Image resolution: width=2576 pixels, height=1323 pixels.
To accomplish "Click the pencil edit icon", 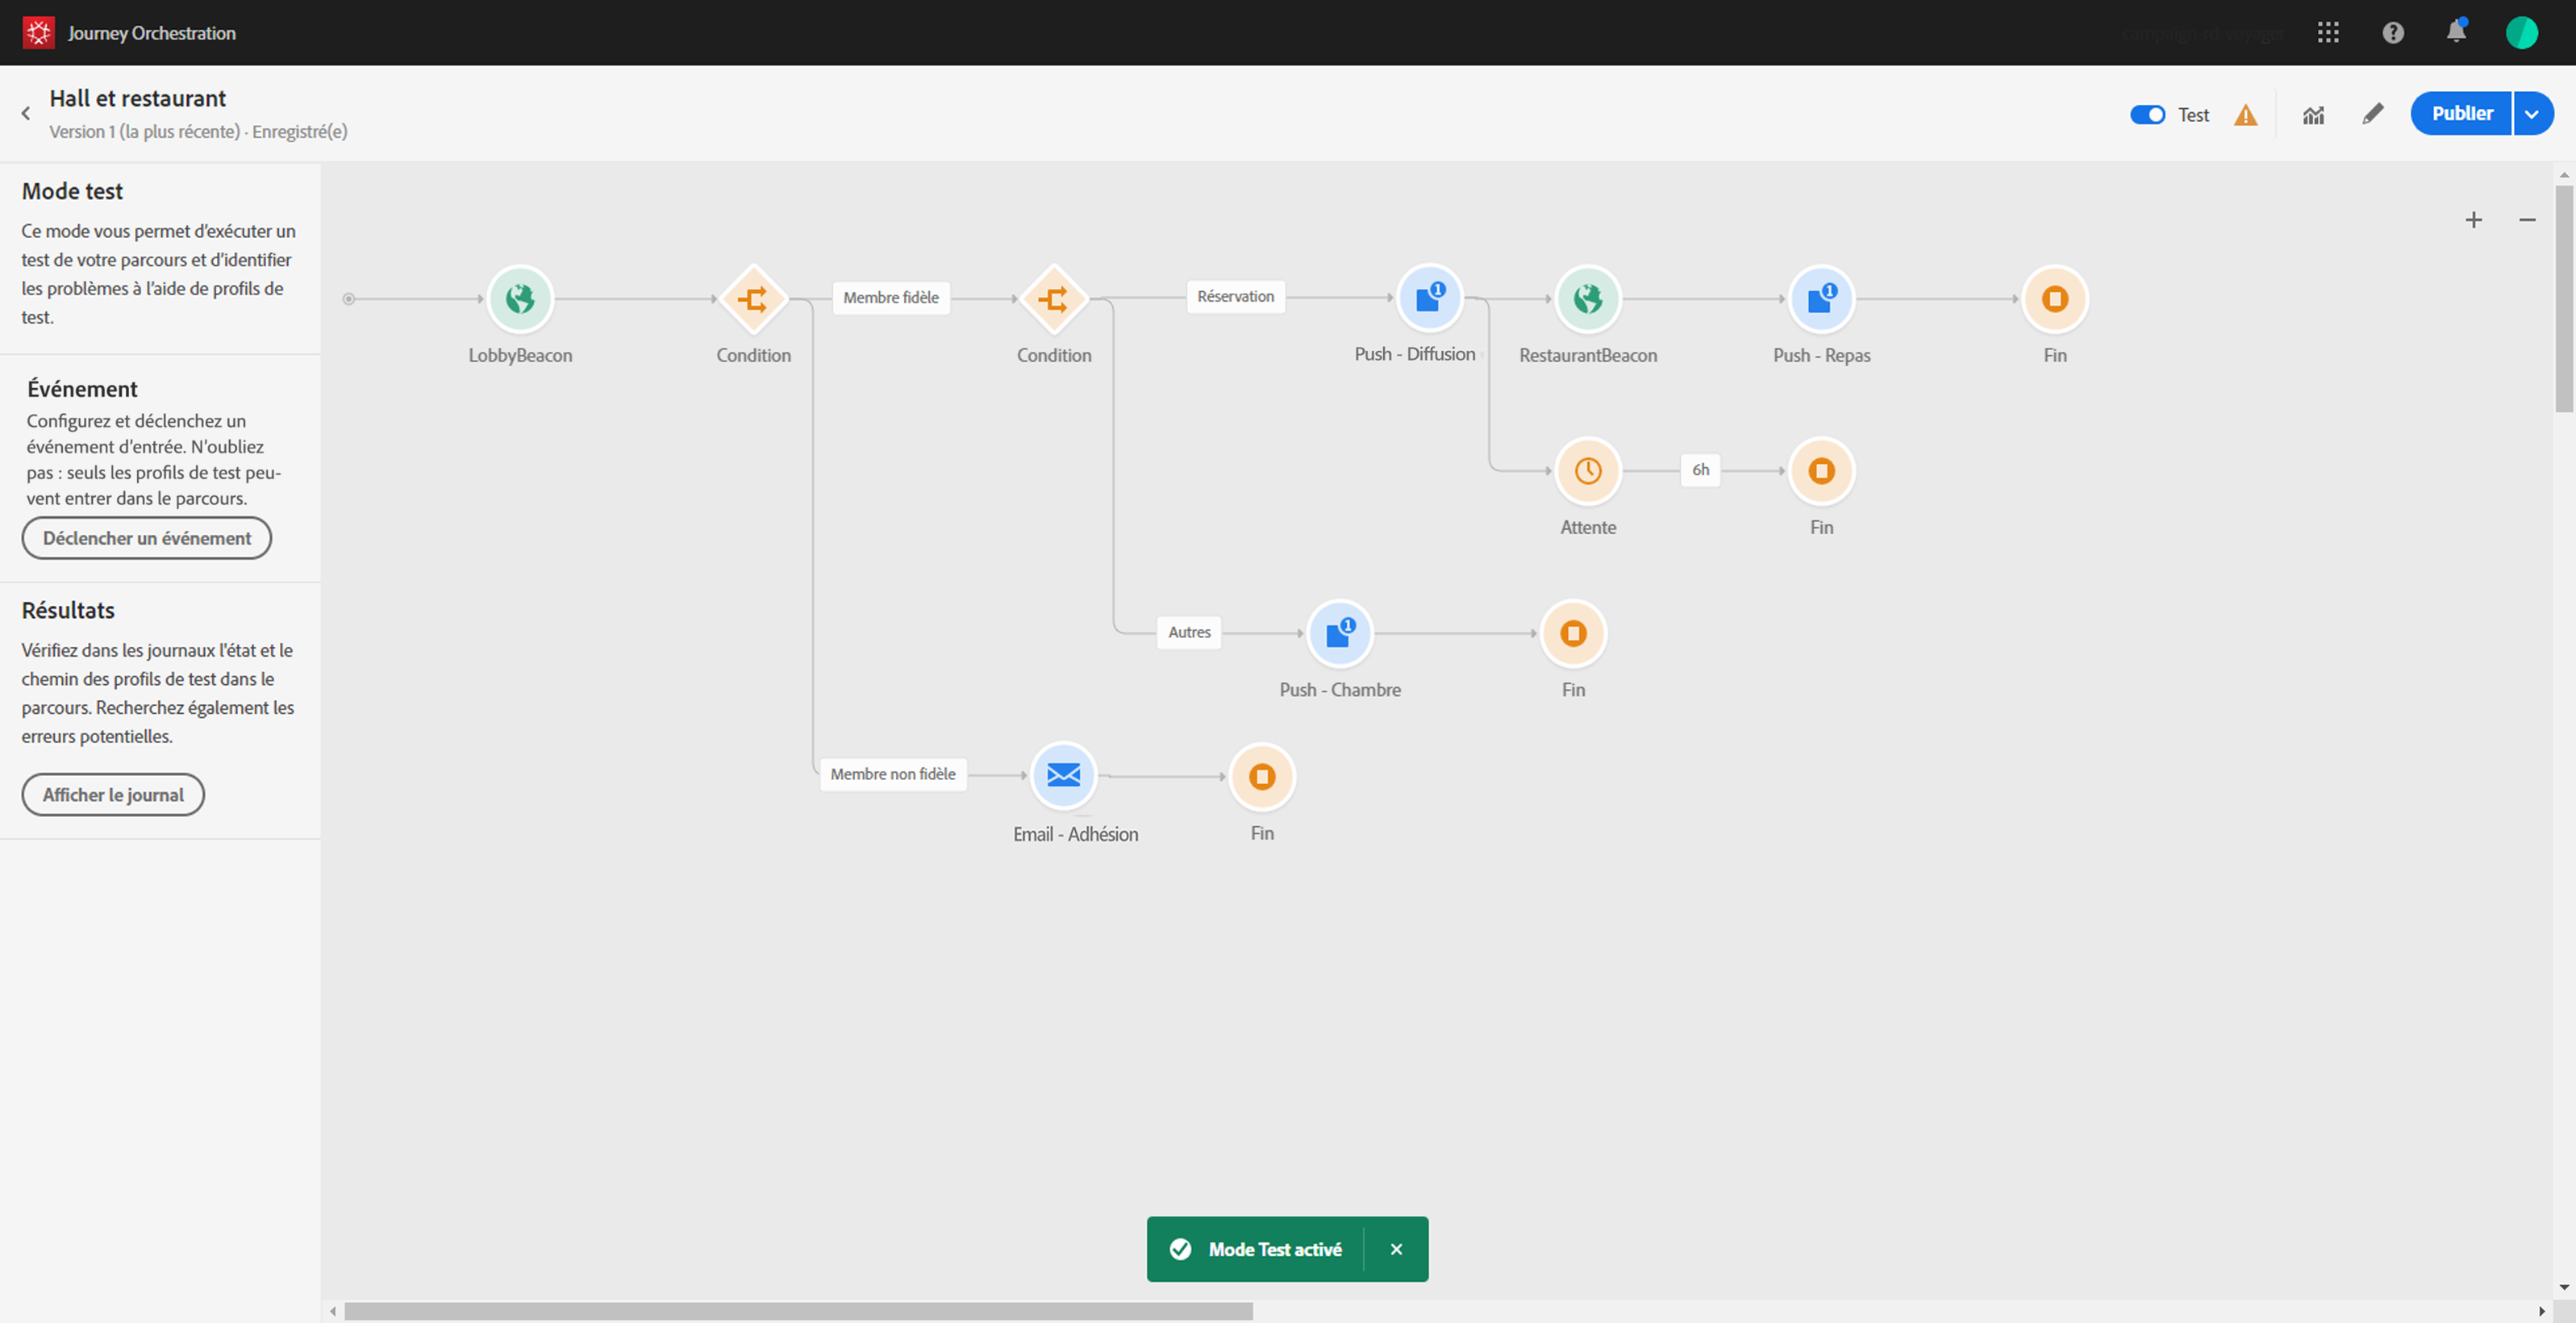I will pos(2372,114).
